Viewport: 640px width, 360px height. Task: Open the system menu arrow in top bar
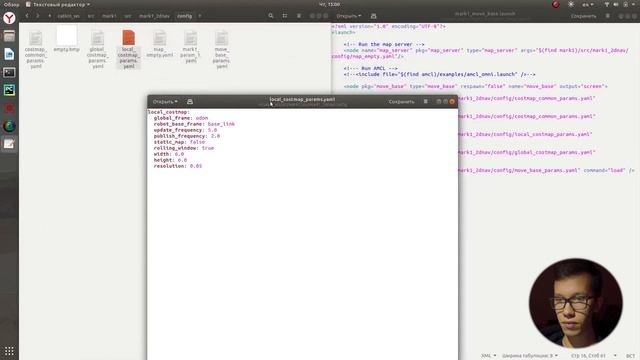(634, 4)
